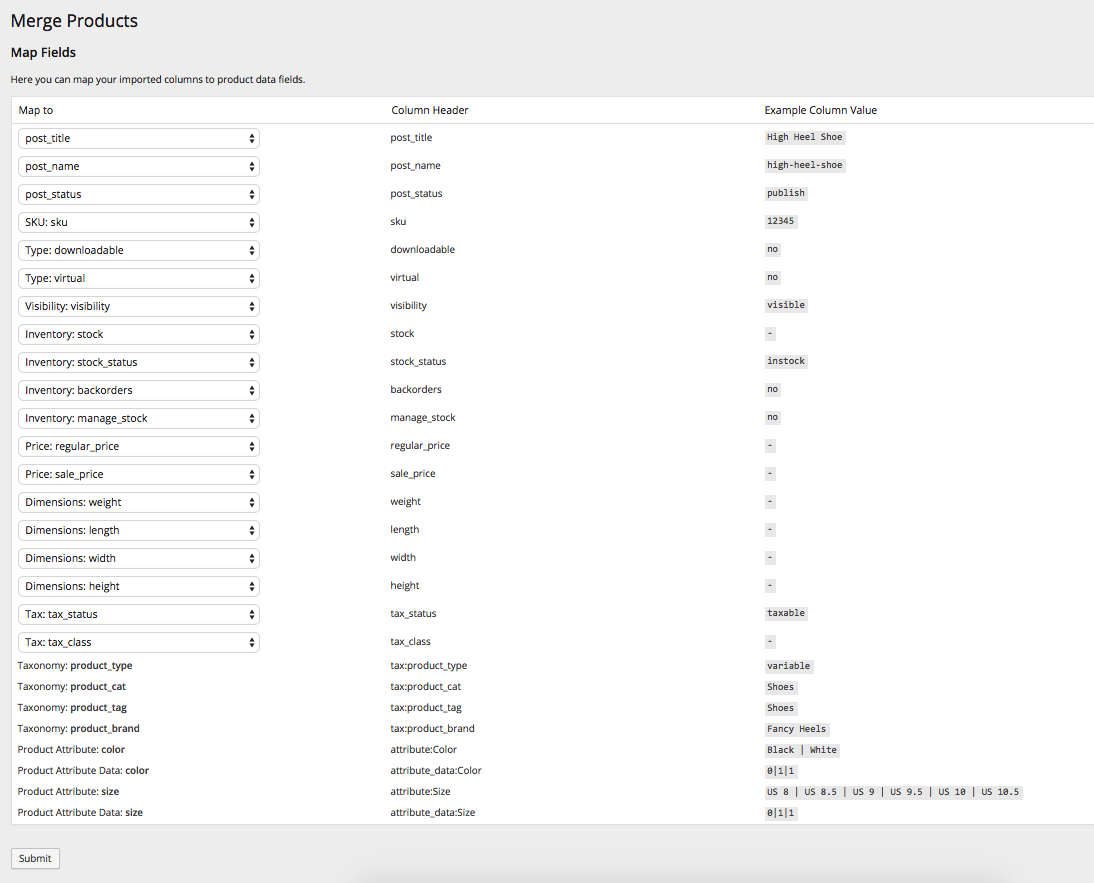
Task: Open the SKU: sku mapping dropdown
Action: pos(138,221)
